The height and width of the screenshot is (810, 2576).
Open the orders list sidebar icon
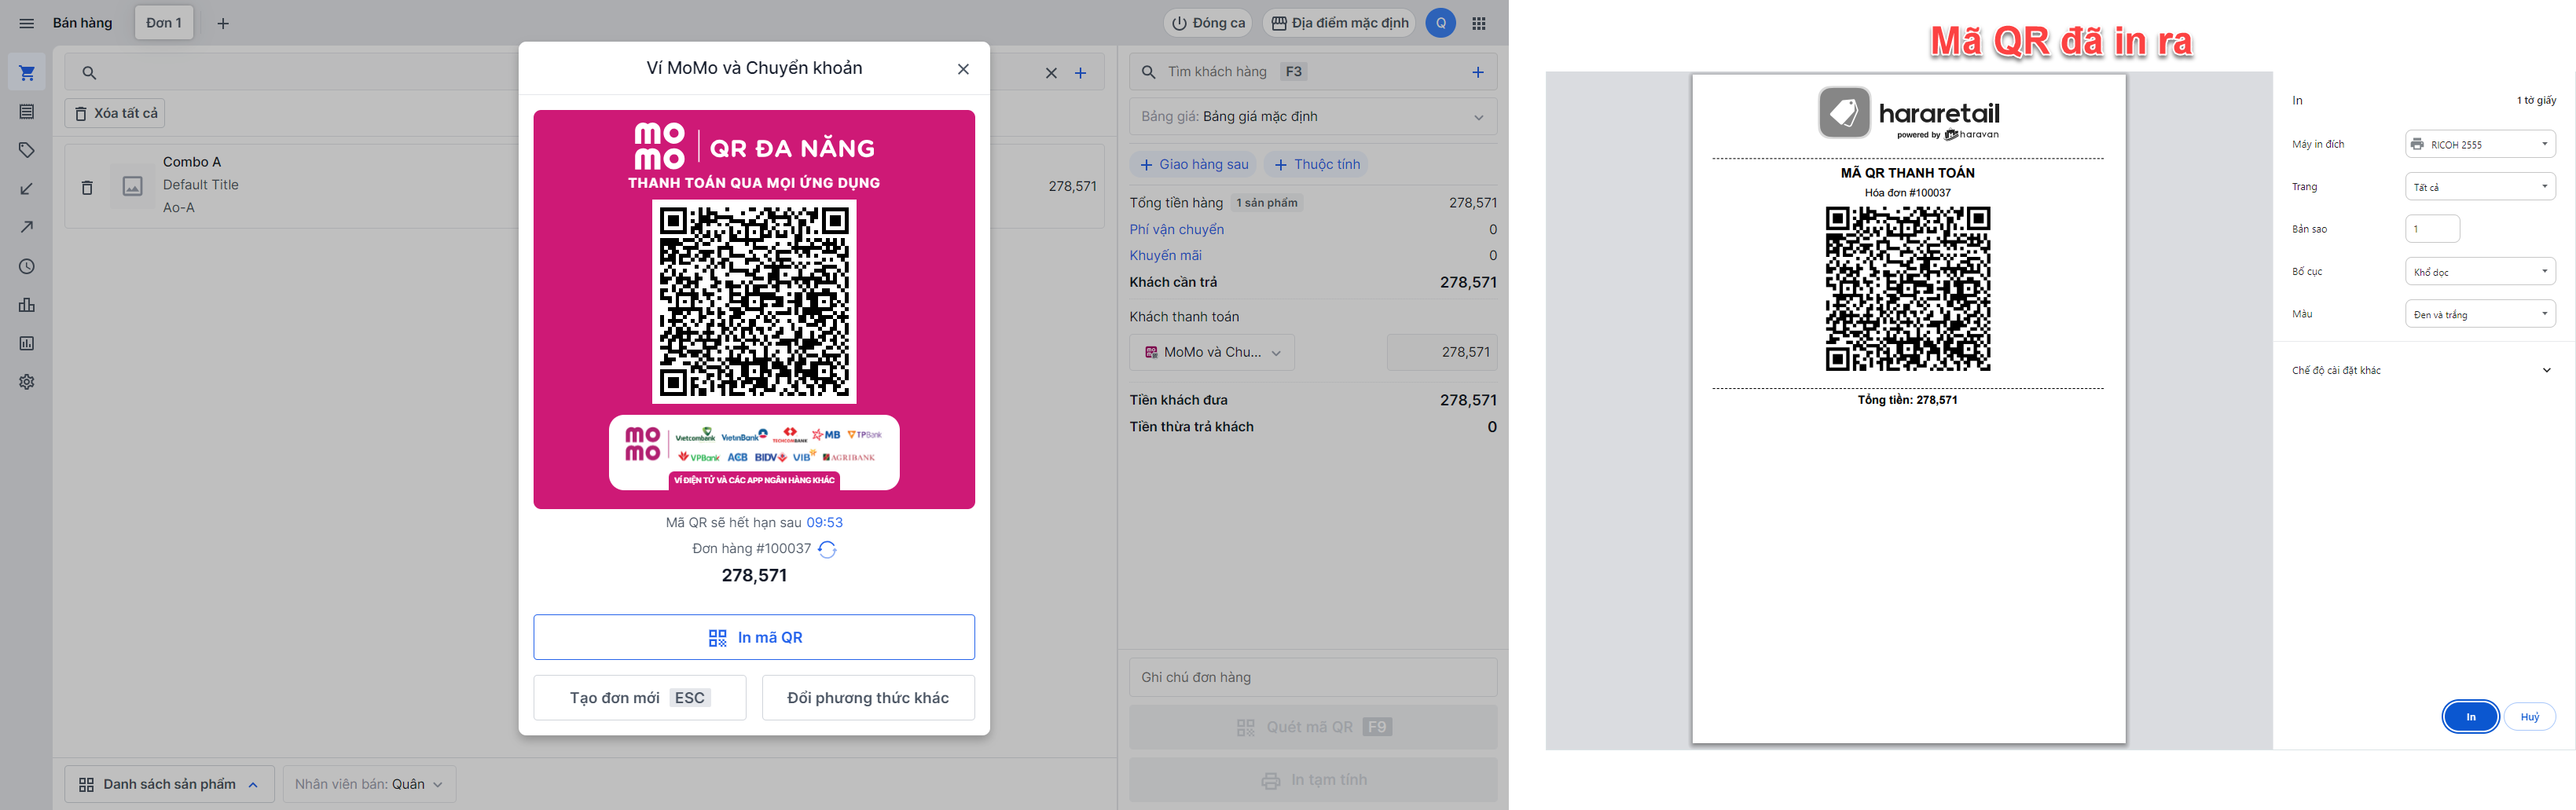[27, 112]
